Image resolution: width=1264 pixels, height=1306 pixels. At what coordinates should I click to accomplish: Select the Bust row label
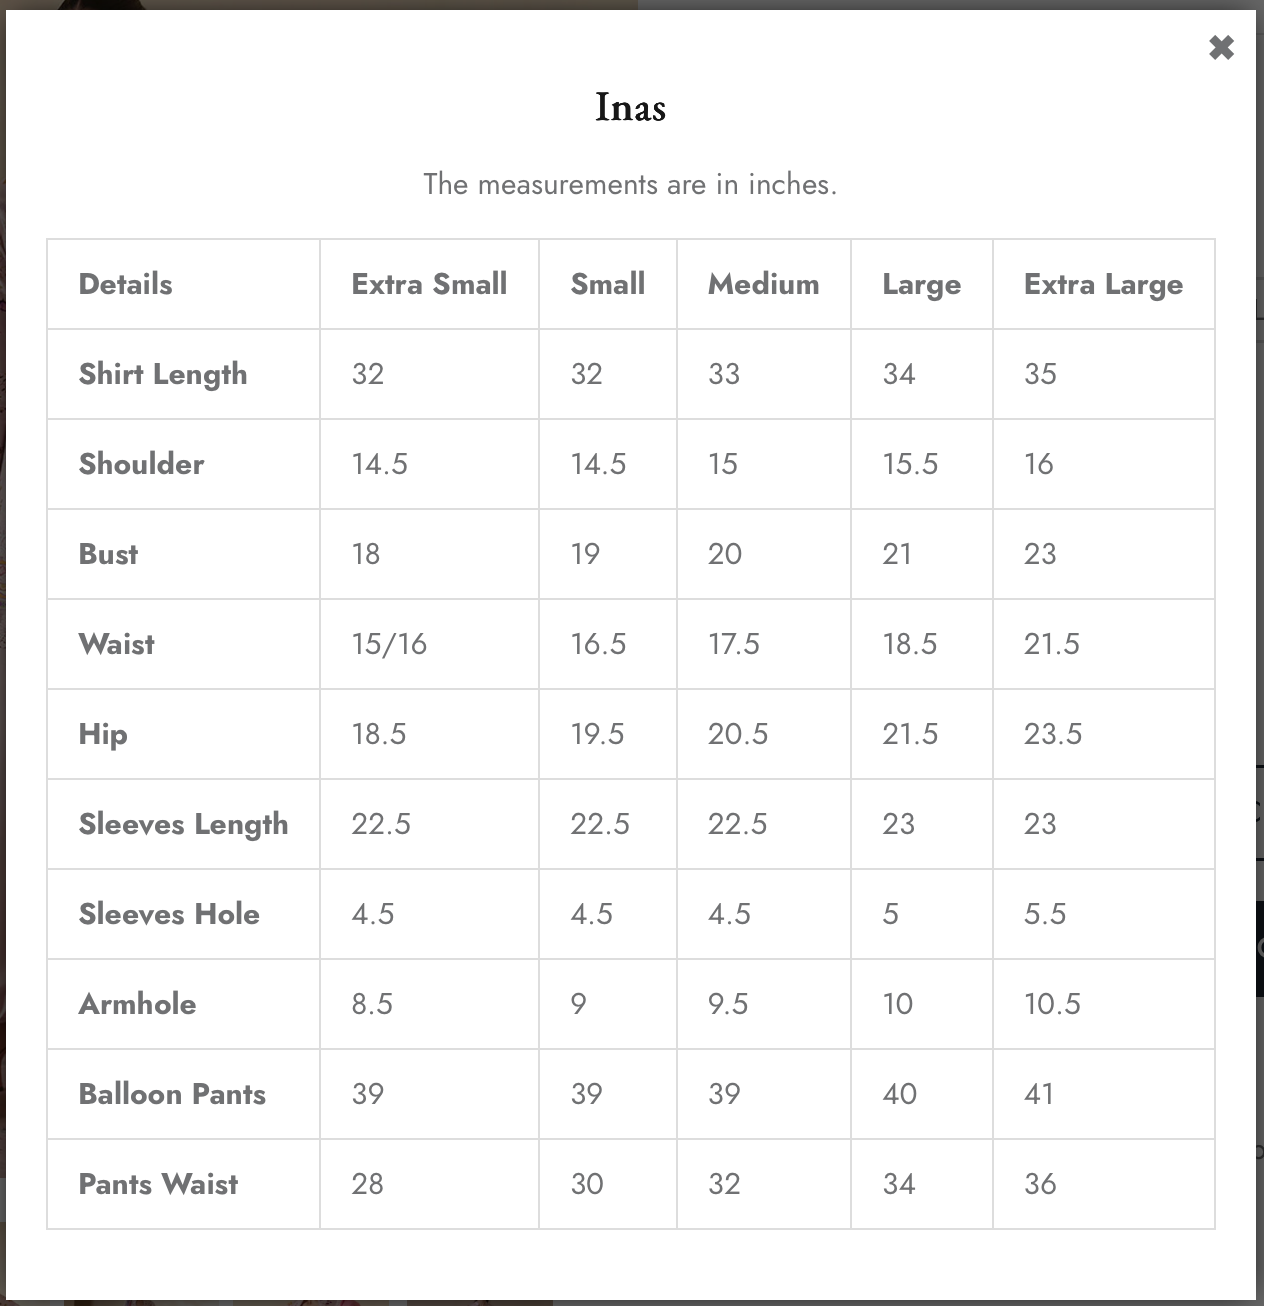pos(108,554)
